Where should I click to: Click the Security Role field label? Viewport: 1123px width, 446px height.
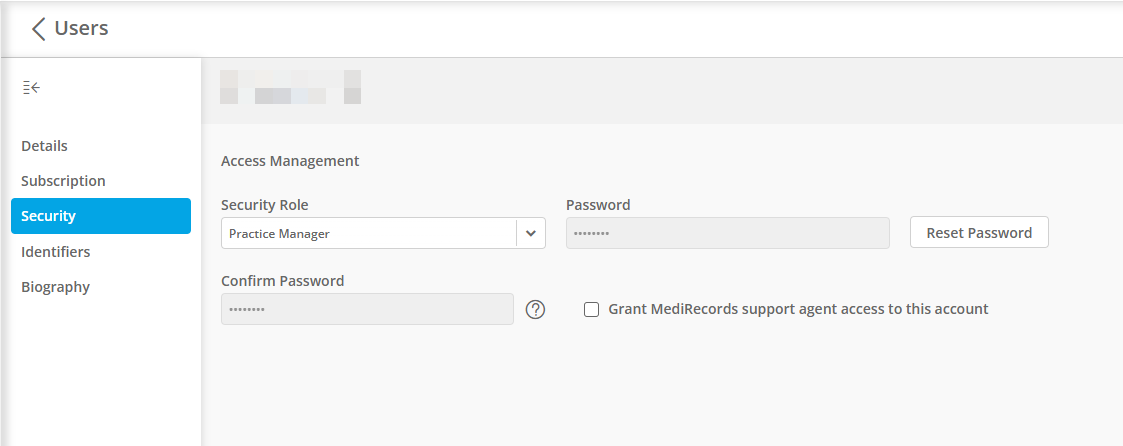[265, 205]
